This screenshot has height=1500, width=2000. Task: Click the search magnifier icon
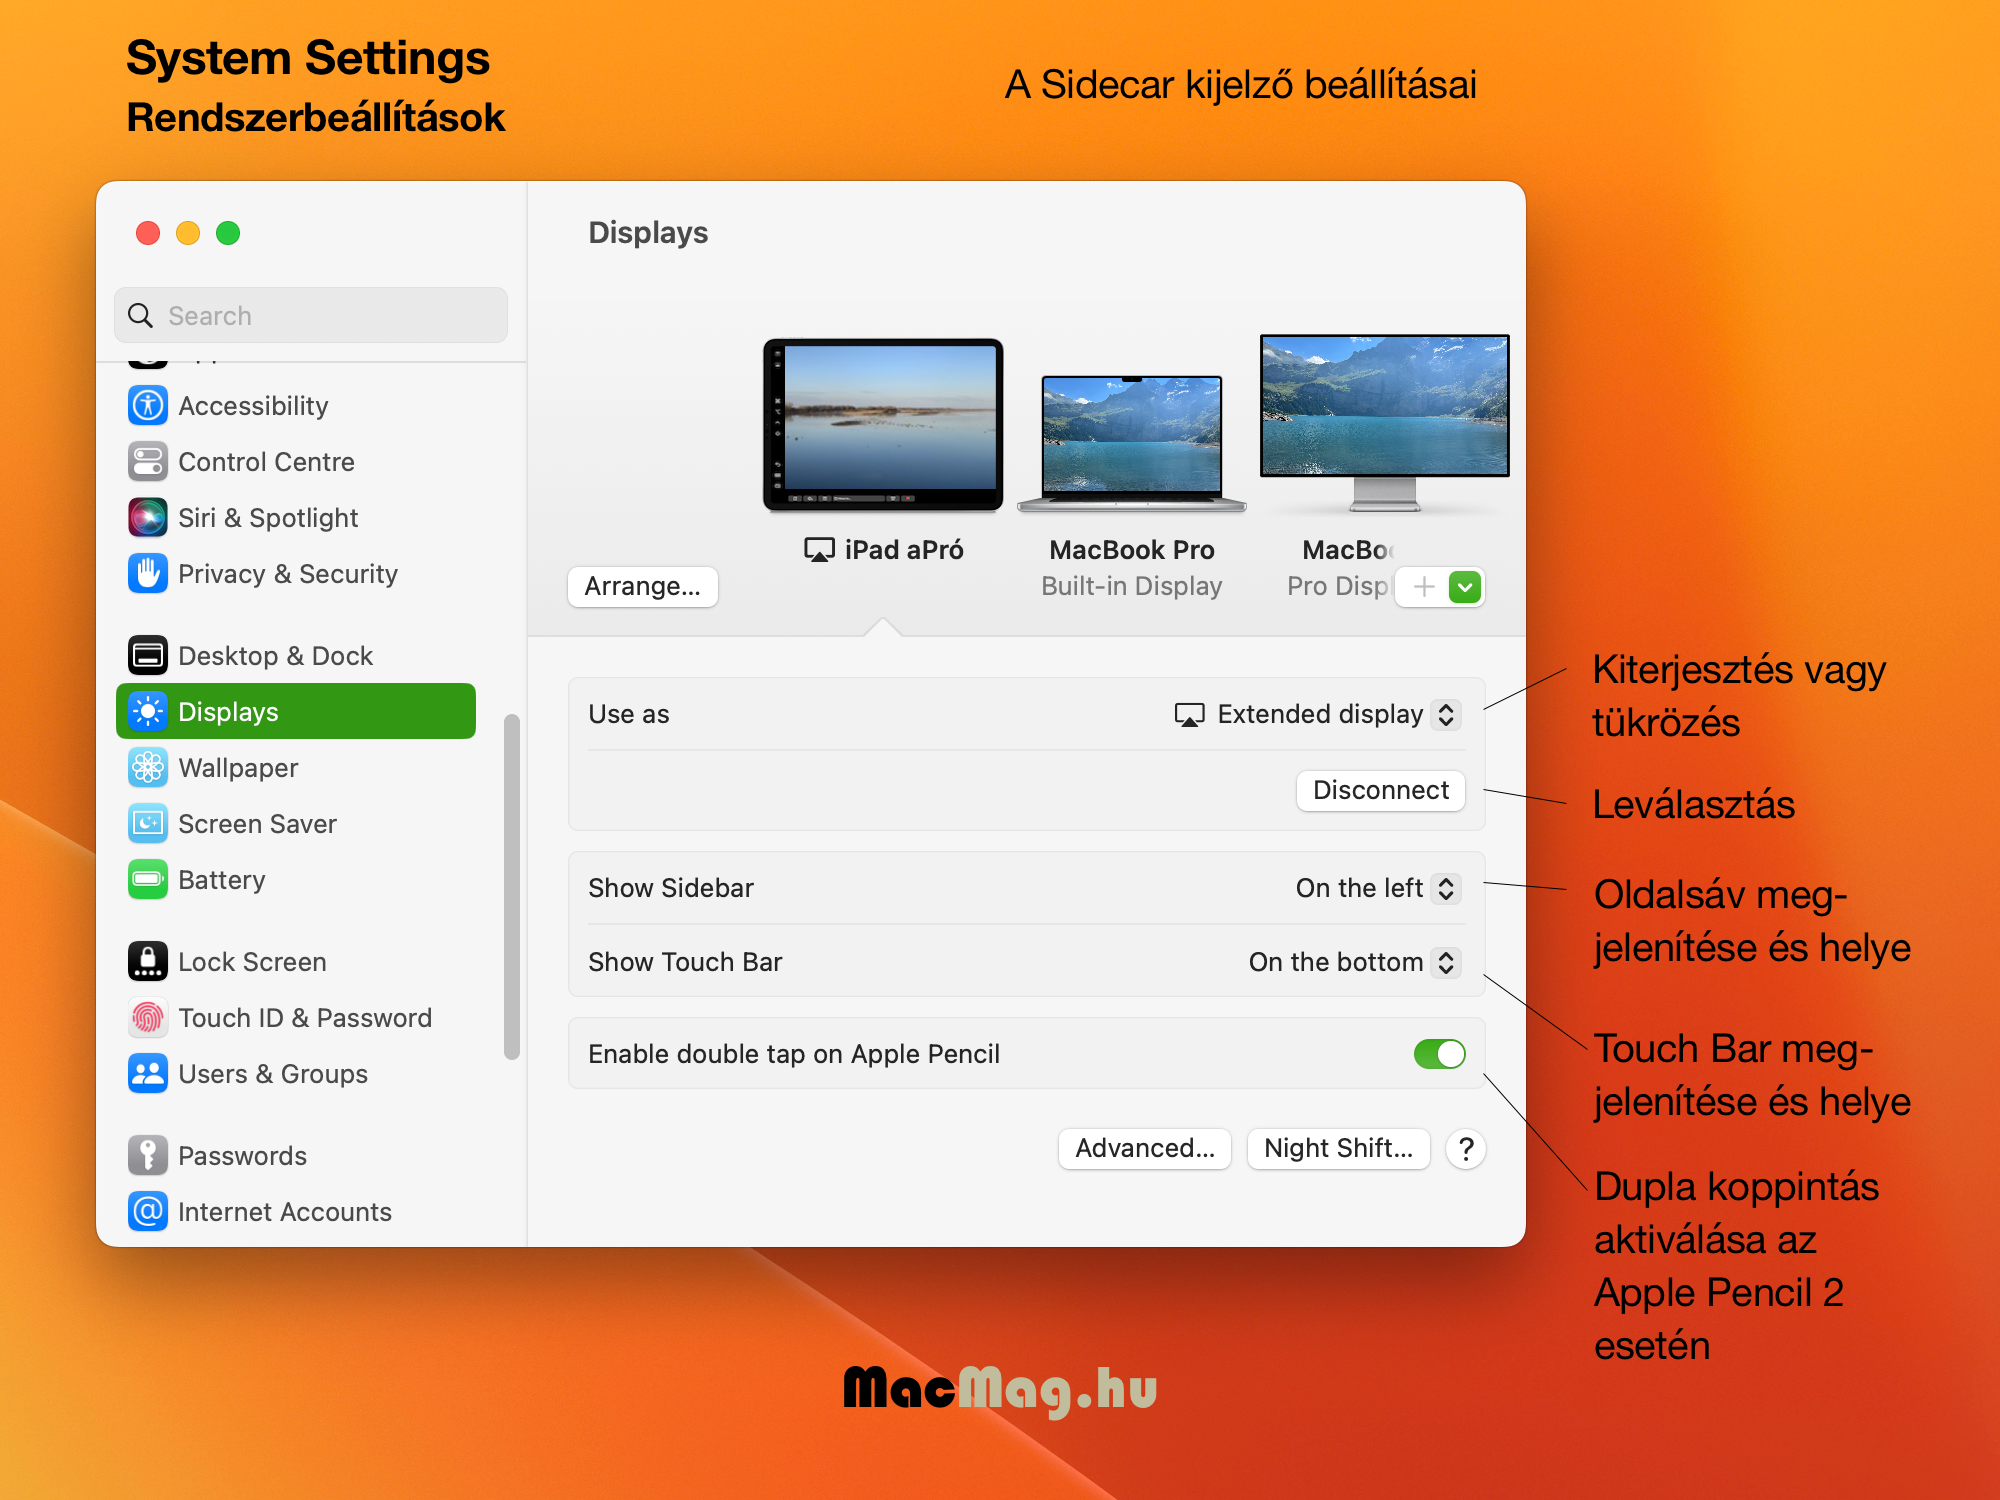141,316
